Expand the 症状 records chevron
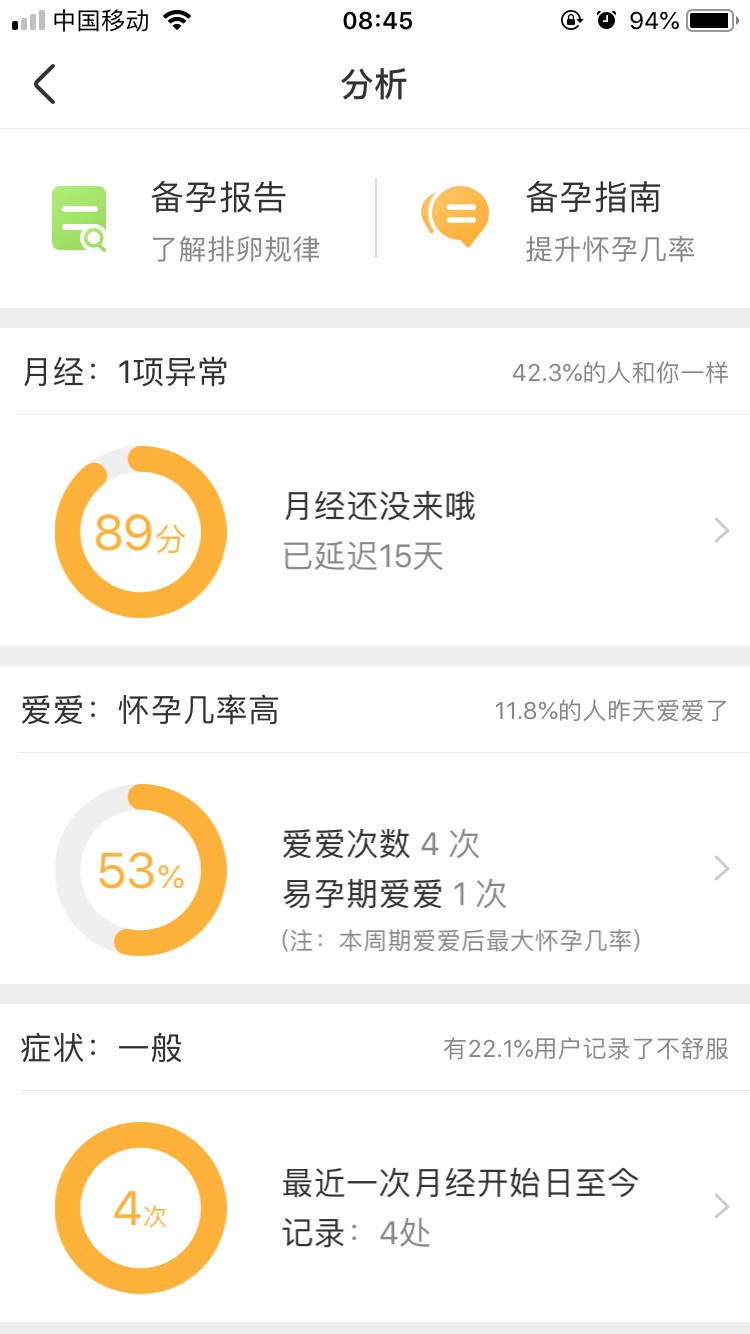 click(x=721, y=1207)
